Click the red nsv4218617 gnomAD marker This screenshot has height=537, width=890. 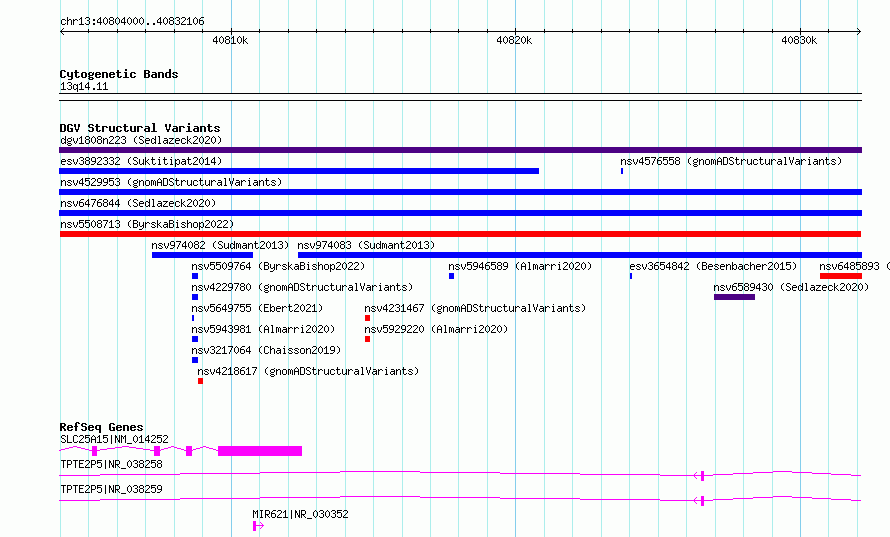(200, 381)
